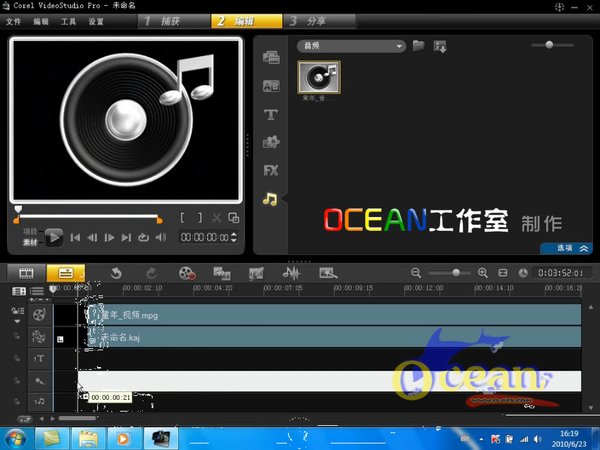Adjust the library thumbnail size slider

(549, 45)
